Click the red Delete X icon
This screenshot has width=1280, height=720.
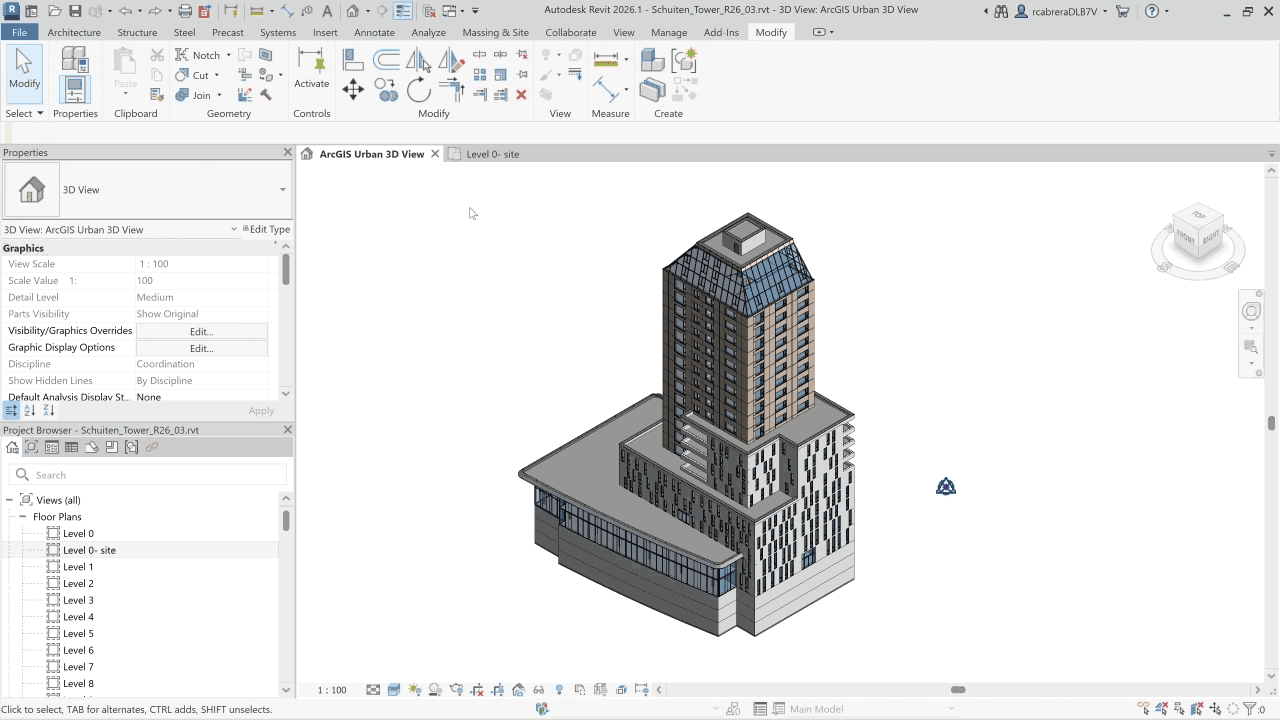(521, 95)
